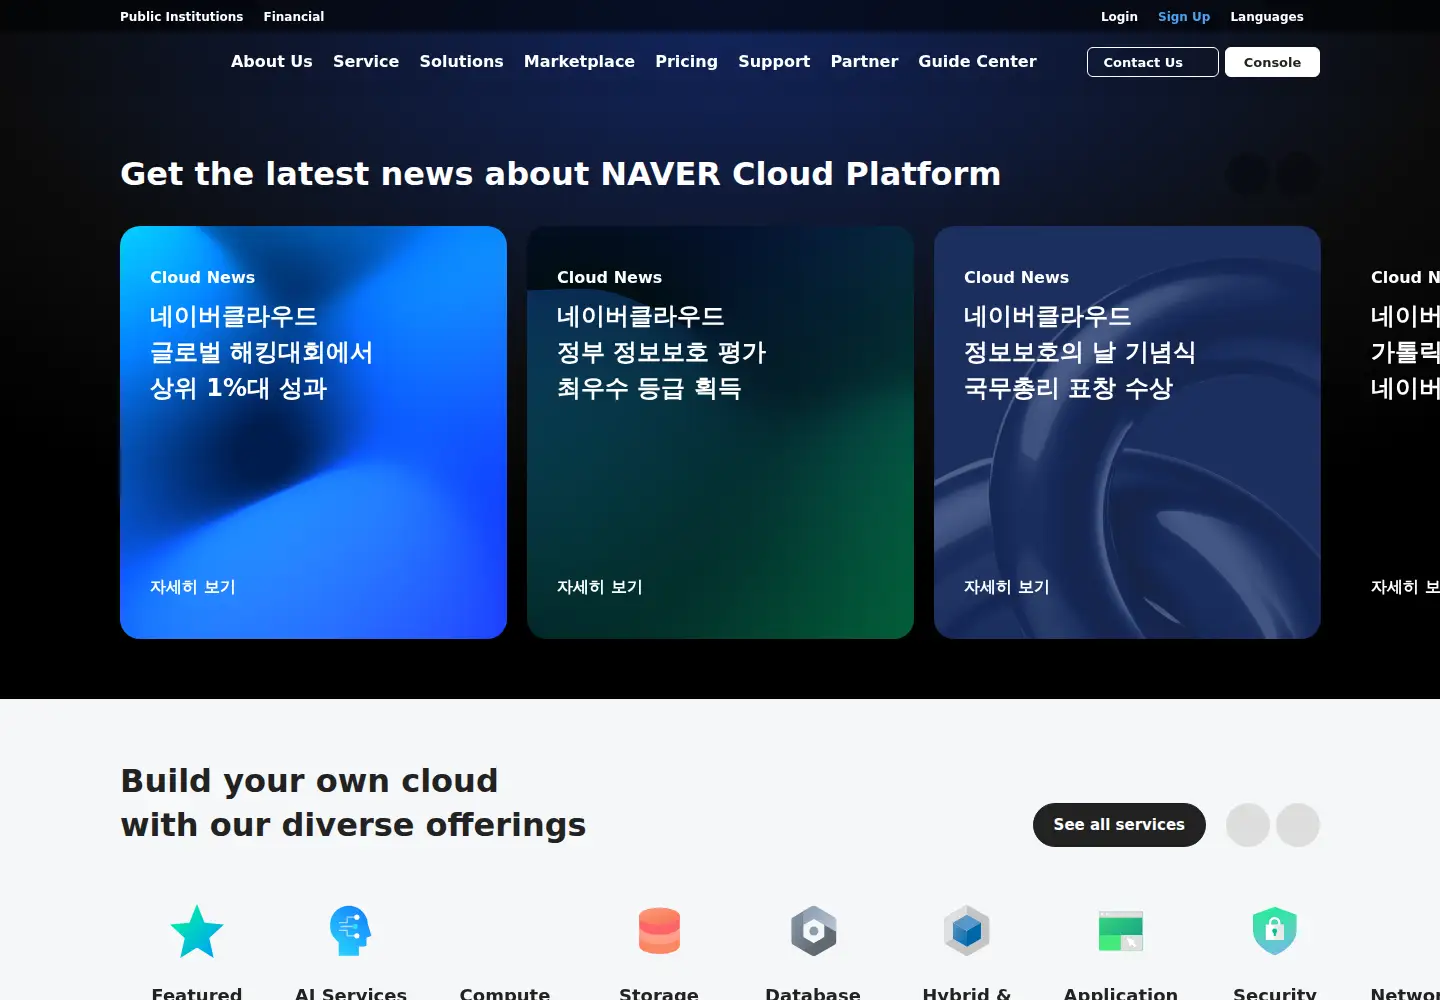Image resolution: width=1440 pixels, height=1000 pixels.
Task: Select the Application window icon
Action: click(1121, 931)
